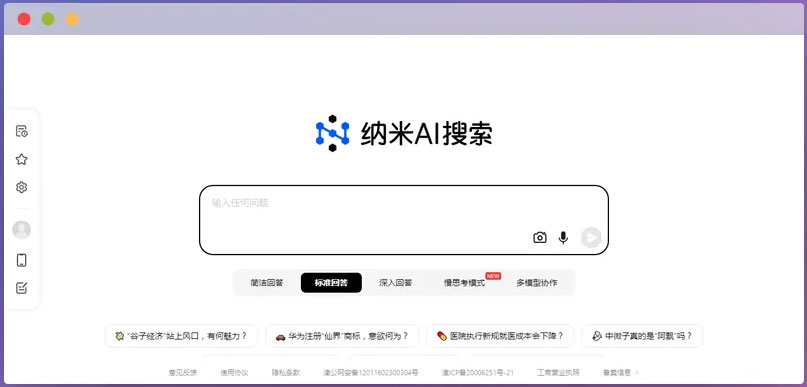The width and height of the screenshot is (807, 387).
Task: Open favorites via the star icon
Action: click(22, 160)
